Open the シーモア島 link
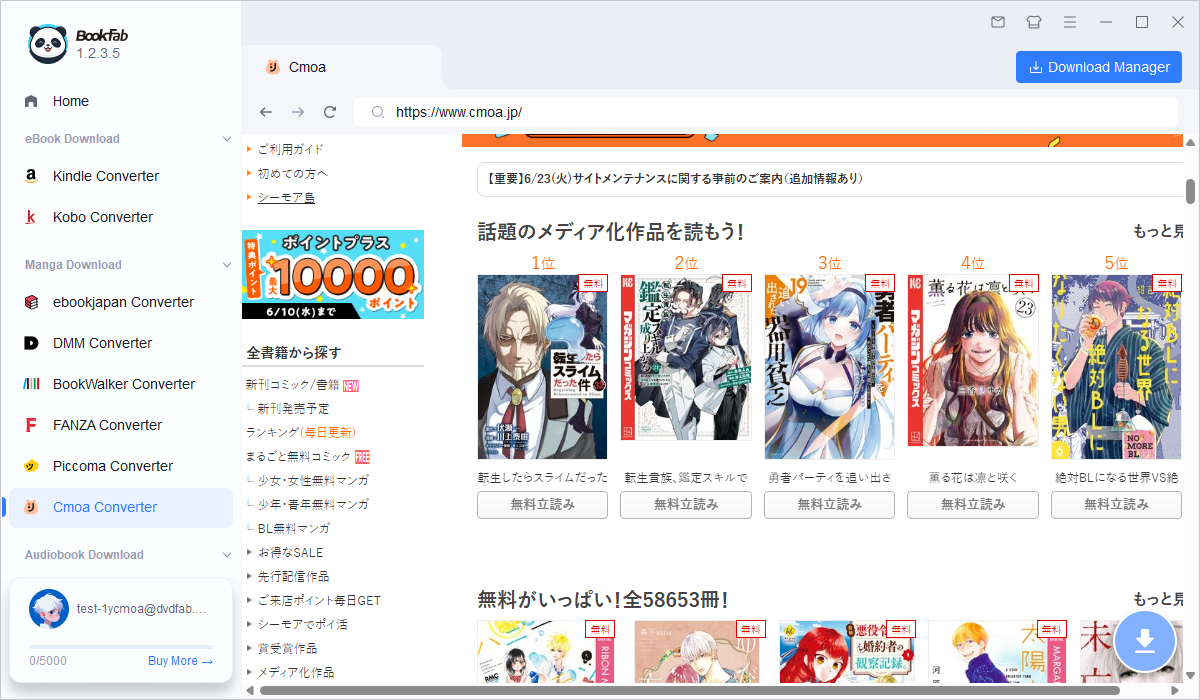Image resolution: width=1200 pixels, height=700 pixels. coord(286,197)
